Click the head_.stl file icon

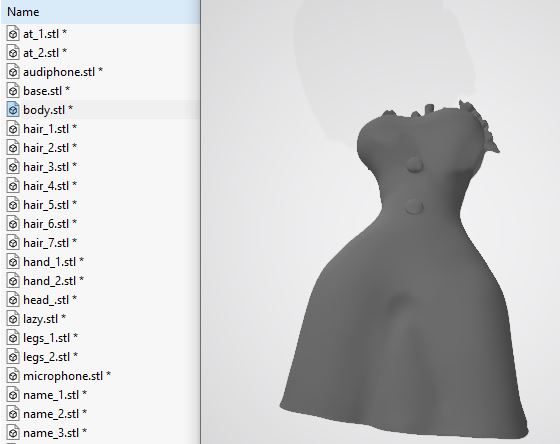[x=13, y=300]
